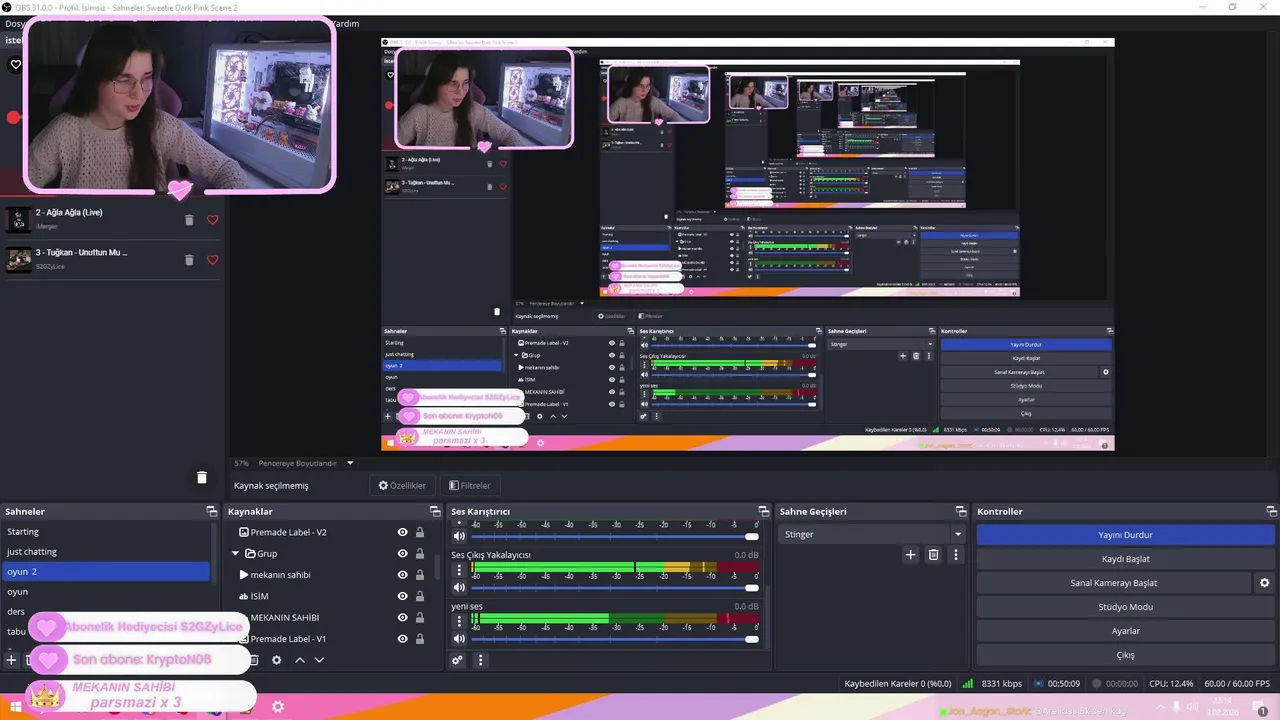This screenshot has width=1280, height=720.
Task: Pop out the Sahne Geçişleri dock
Action: pyautogui.click(x=963, y=511)
